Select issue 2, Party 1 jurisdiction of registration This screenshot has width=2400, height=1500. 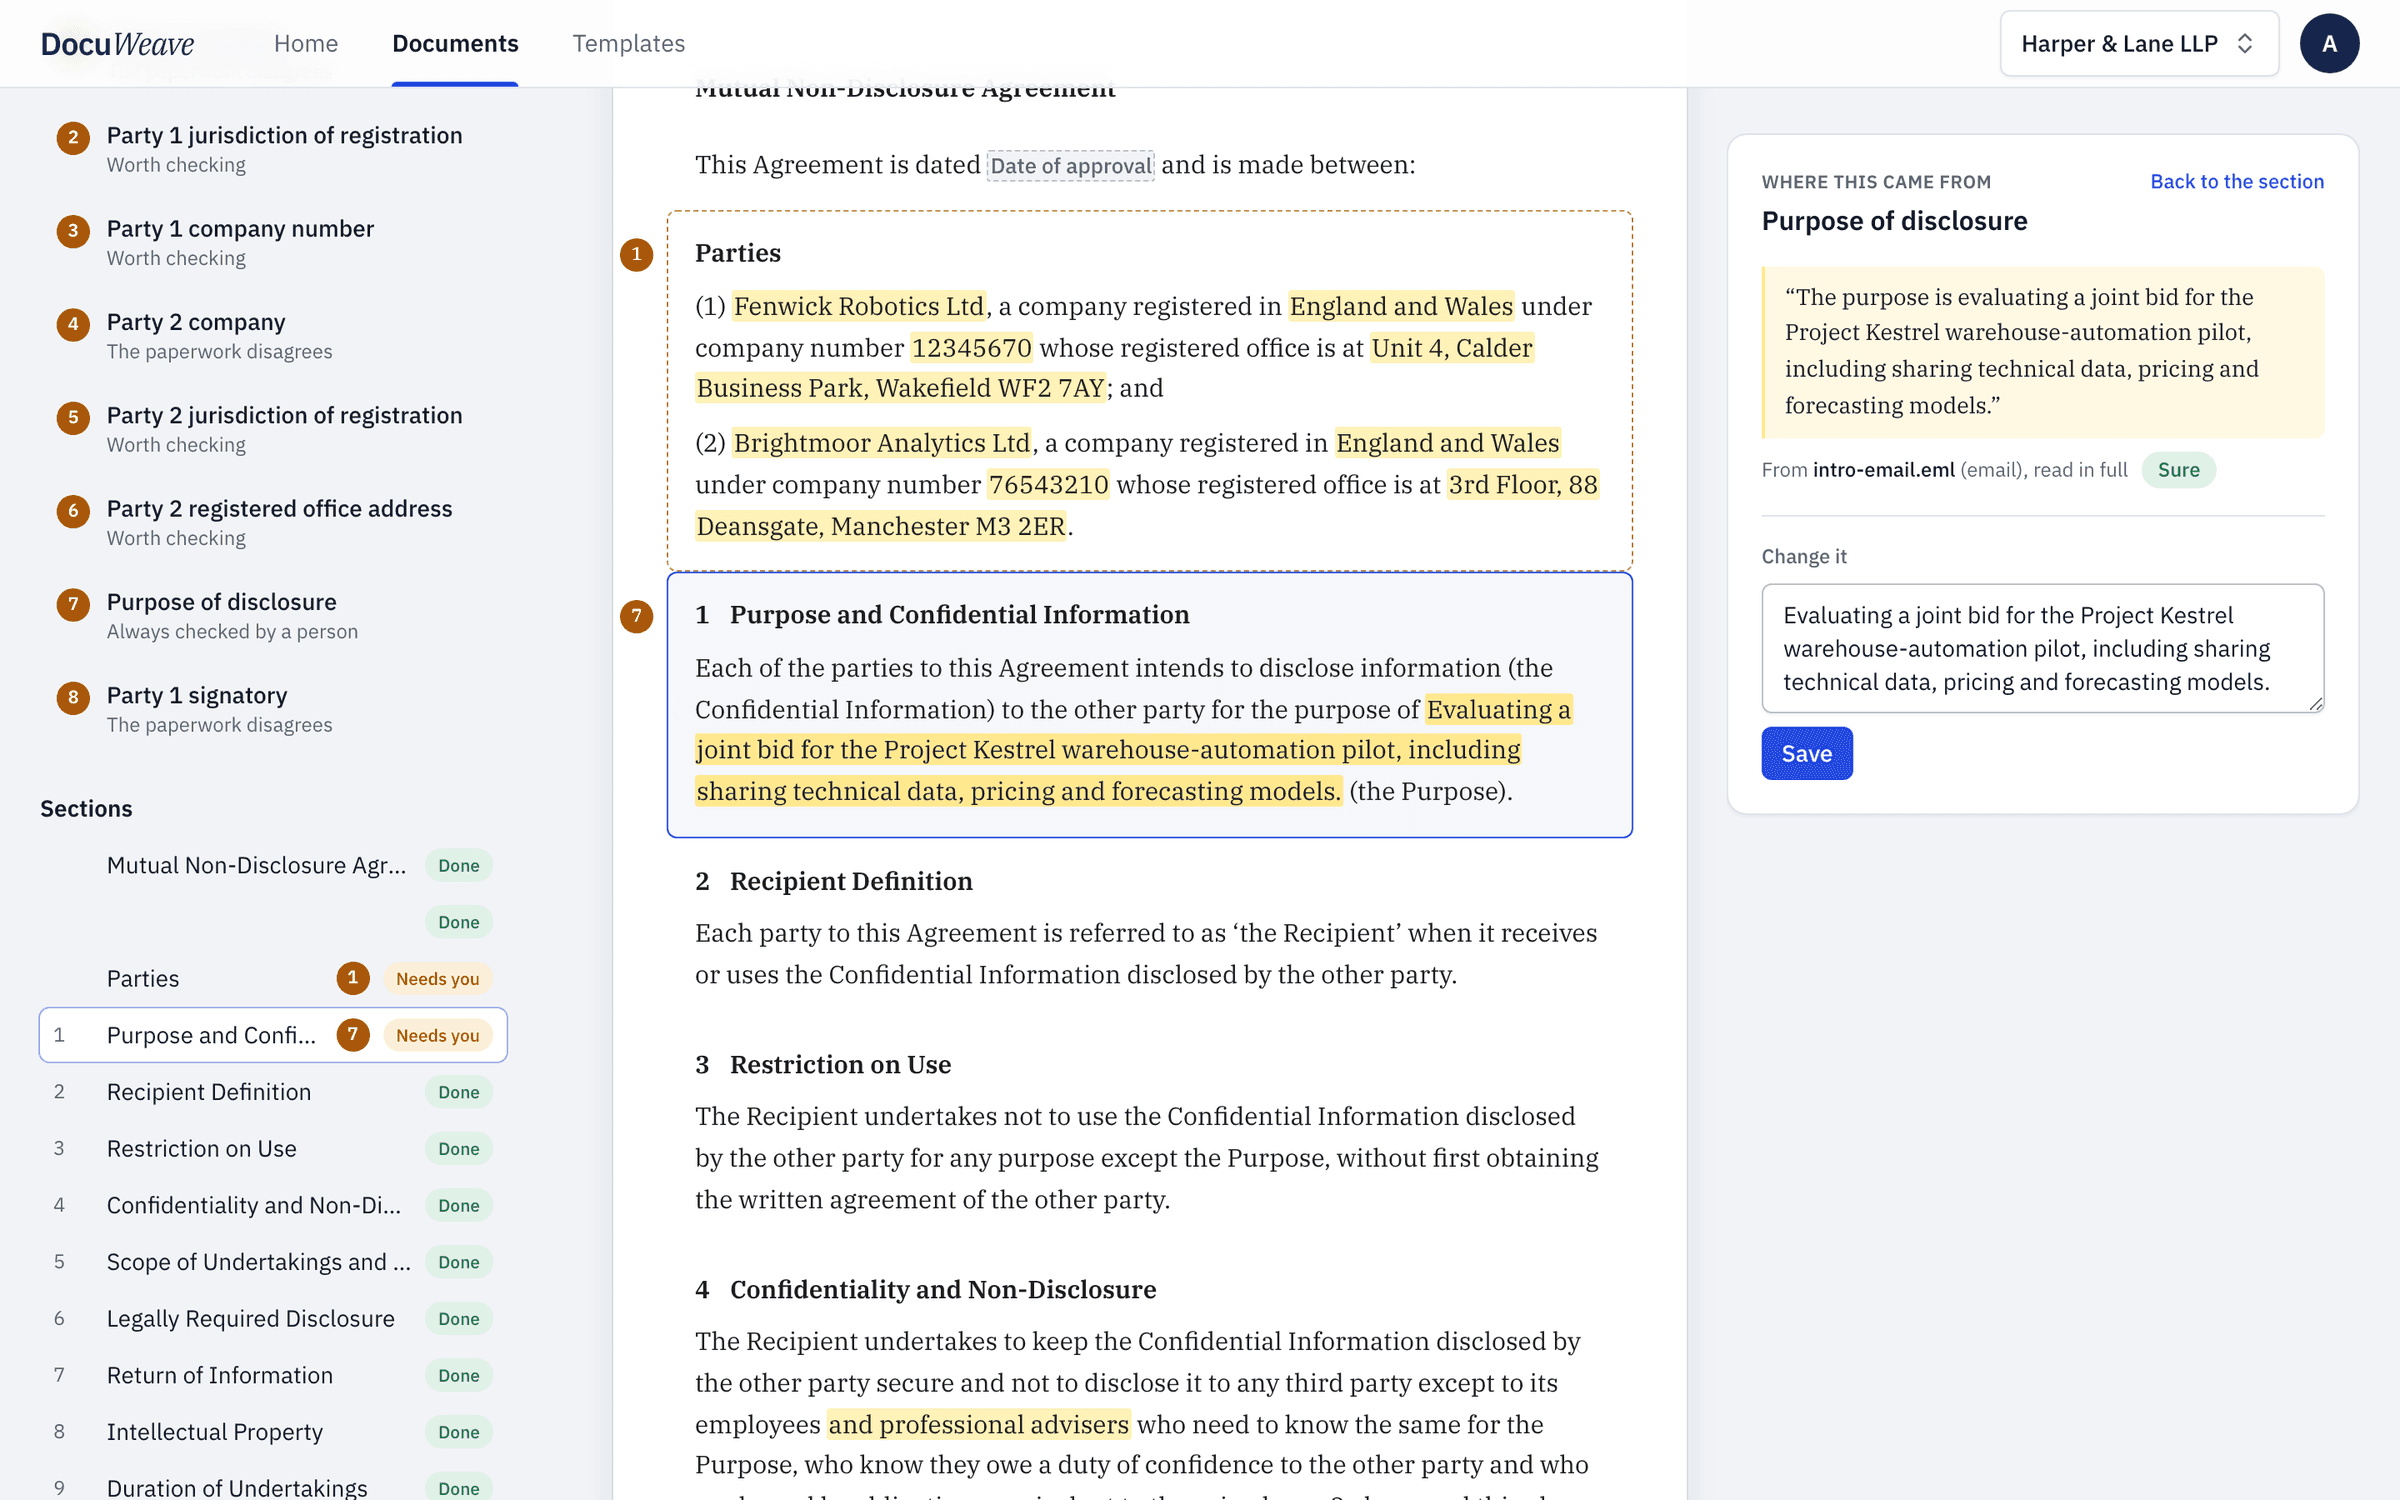point(272,149)
